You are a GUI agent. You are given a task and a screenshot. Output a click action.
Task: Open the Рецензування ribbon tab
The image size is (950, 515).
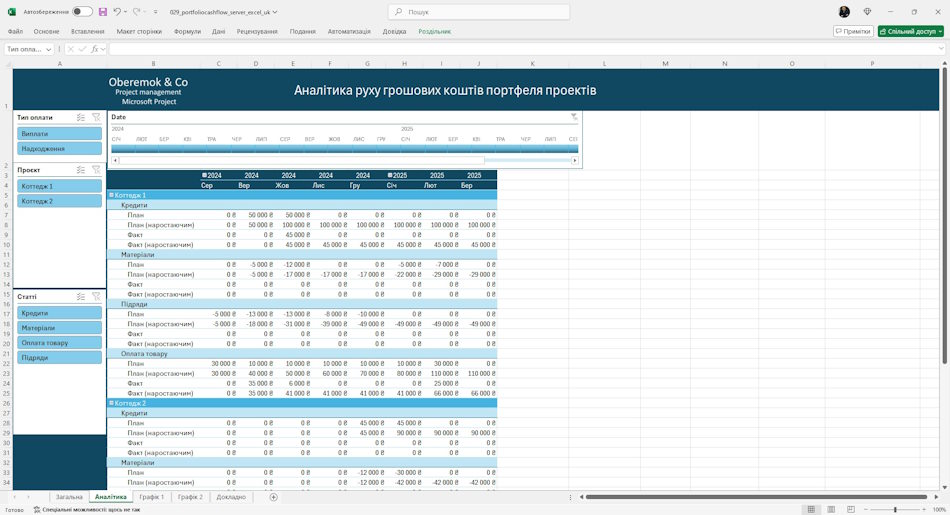point(257,32)
